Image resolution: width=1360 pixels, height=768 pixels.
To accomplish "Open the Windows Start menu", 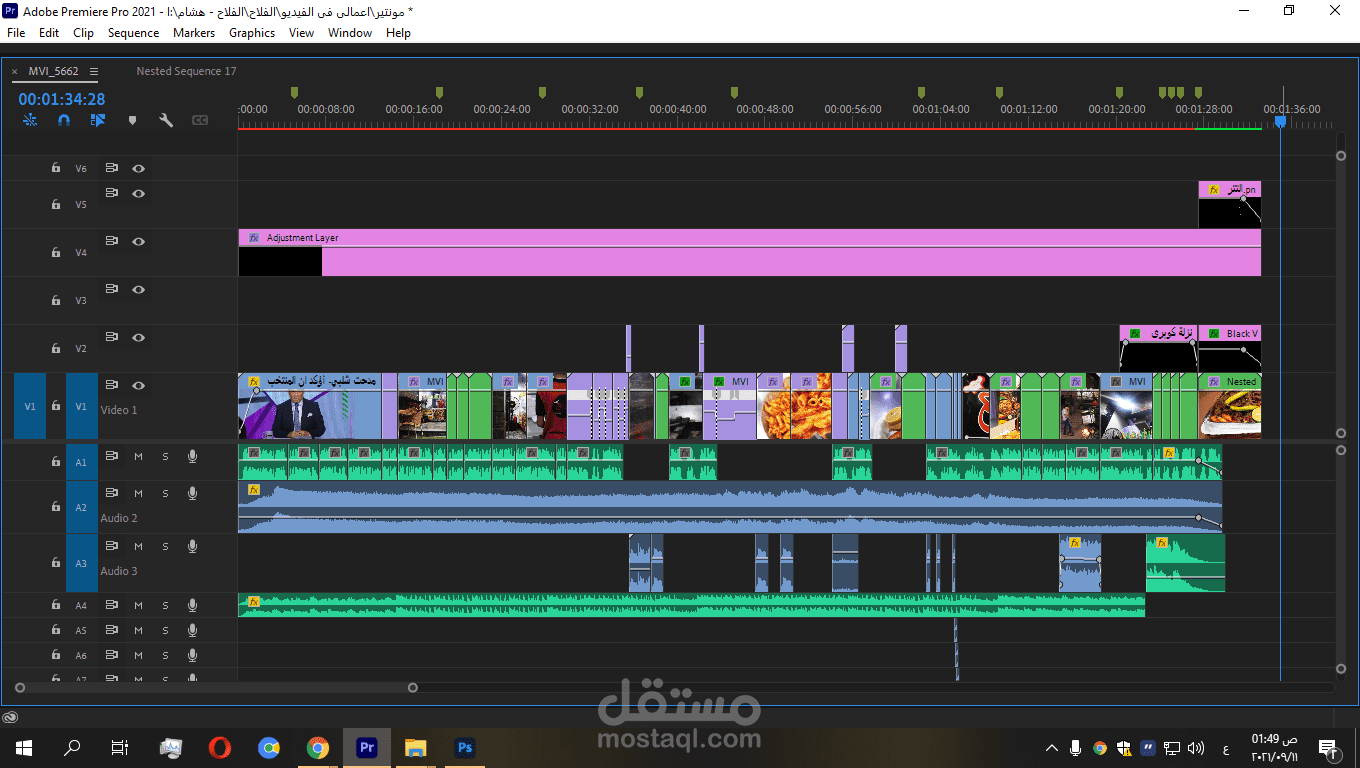I will [x=23, y=748].
